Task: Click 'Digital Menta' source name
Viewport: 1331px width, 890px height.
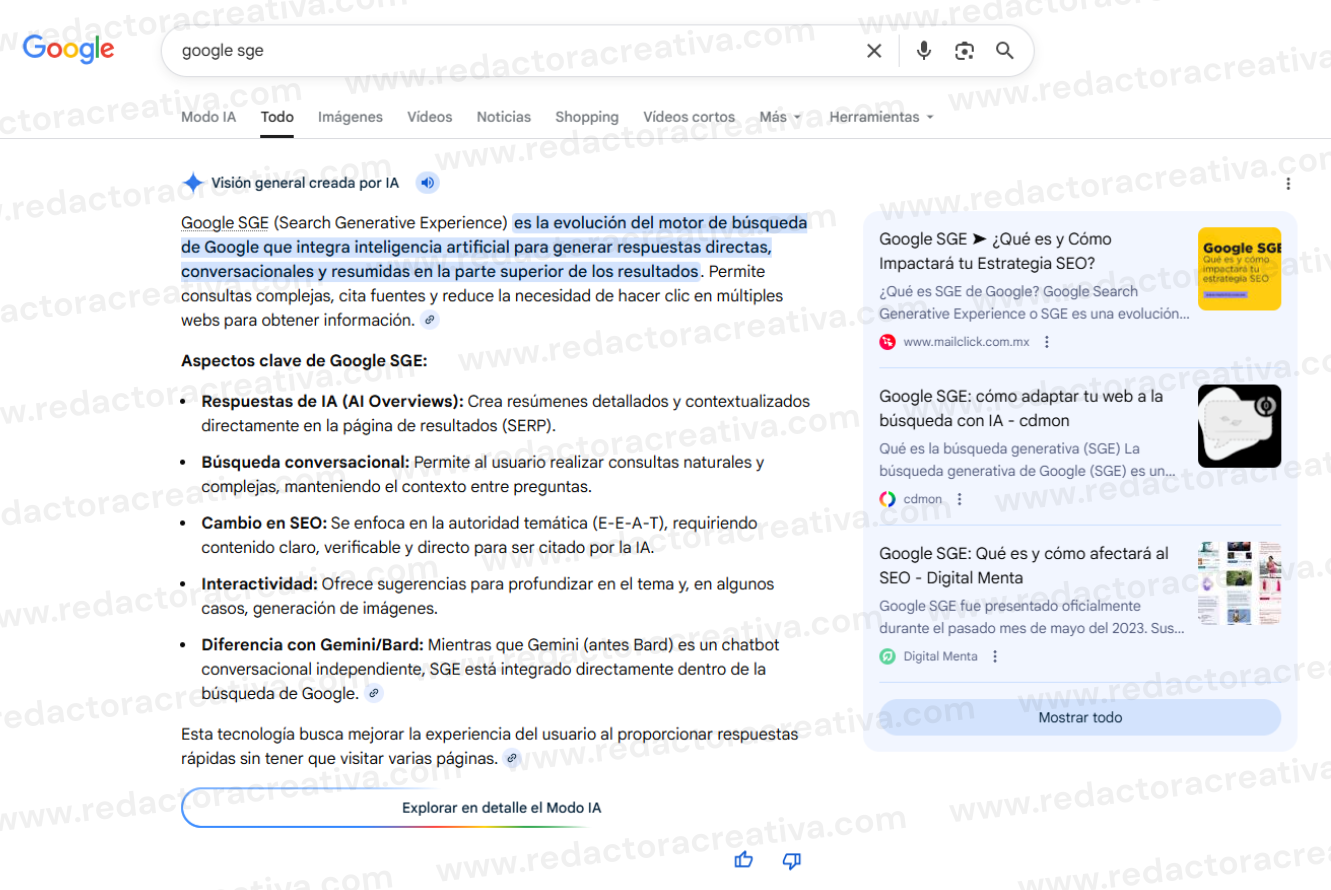Action: [x=940, y=657]
